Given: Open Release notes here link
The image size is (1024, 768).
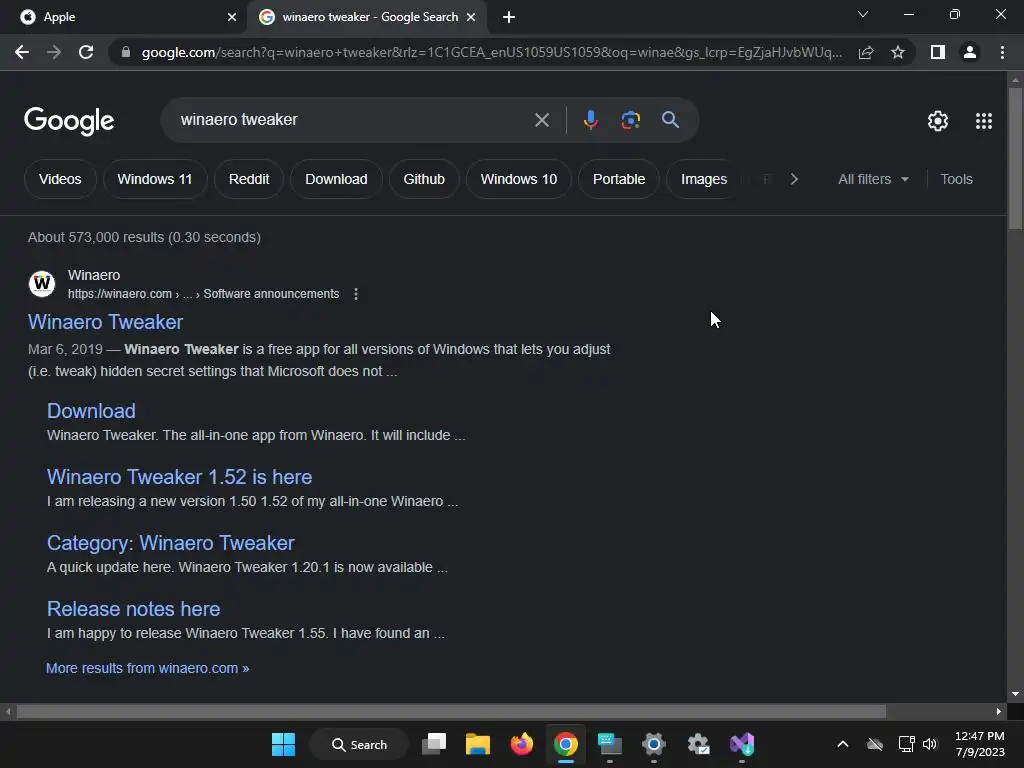Looking at the screenshot, I should pos(133,609).
